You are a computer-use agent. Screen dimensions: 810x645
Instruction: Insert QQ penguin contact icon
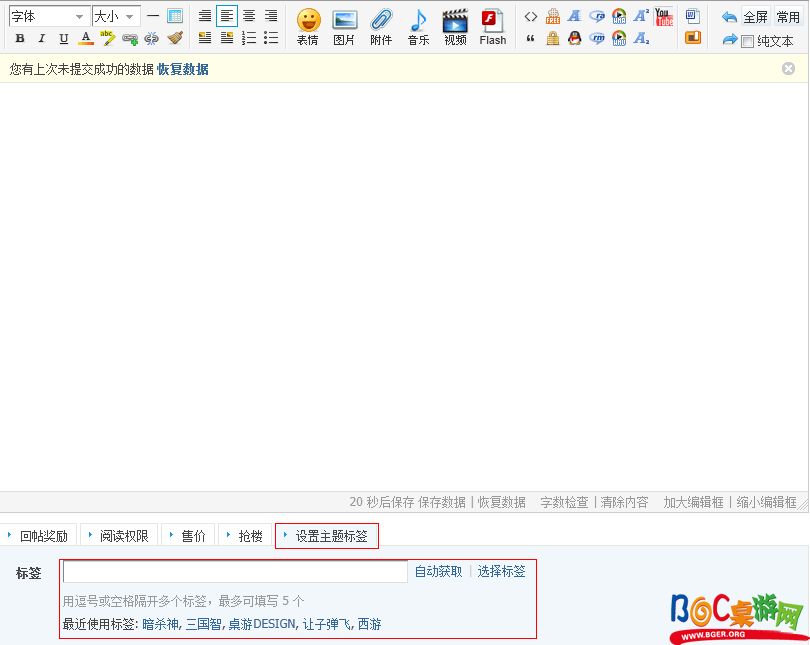pos(575,38)
